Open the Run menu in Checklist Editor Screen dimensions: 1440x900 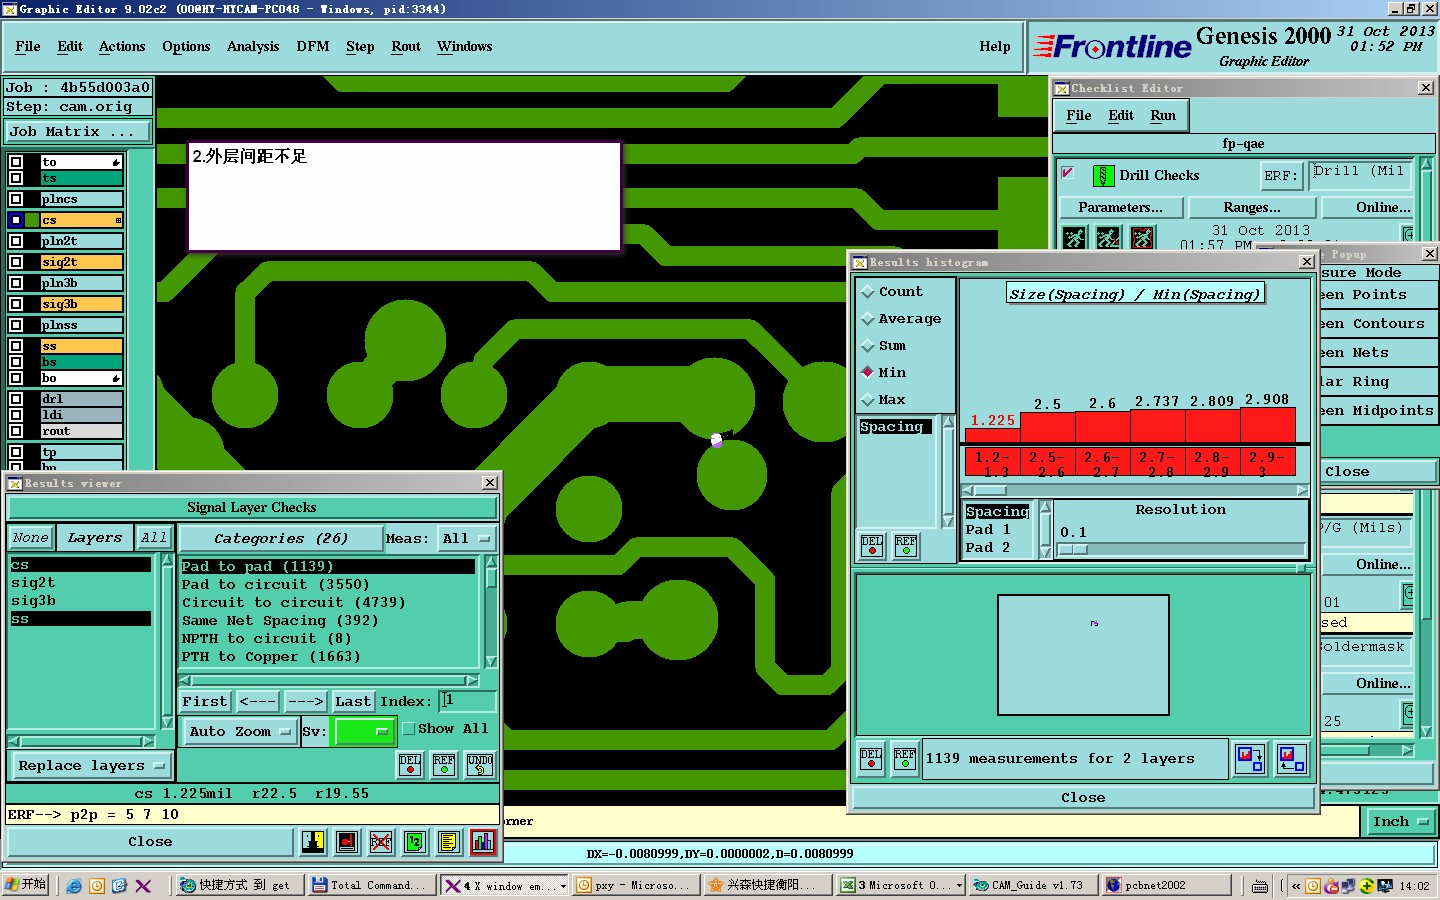tap(1163, 116)
